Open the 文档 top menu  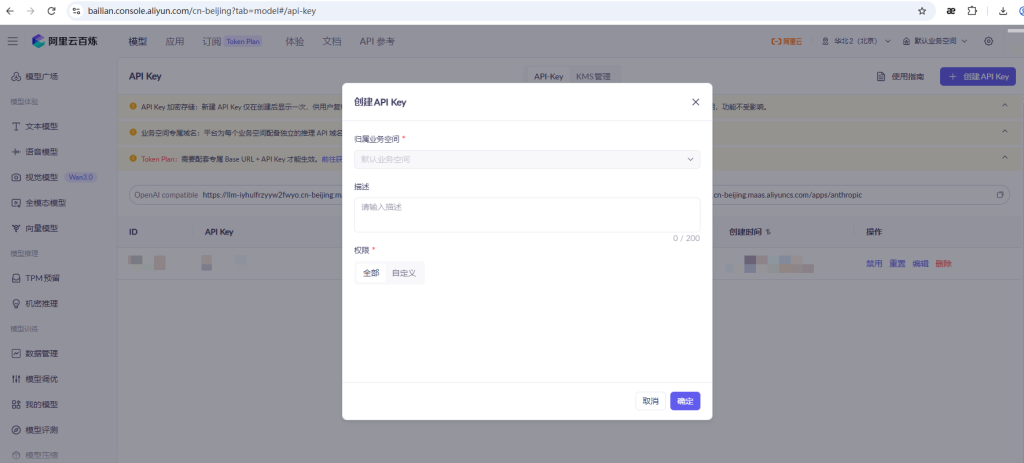tap(332, 41)
